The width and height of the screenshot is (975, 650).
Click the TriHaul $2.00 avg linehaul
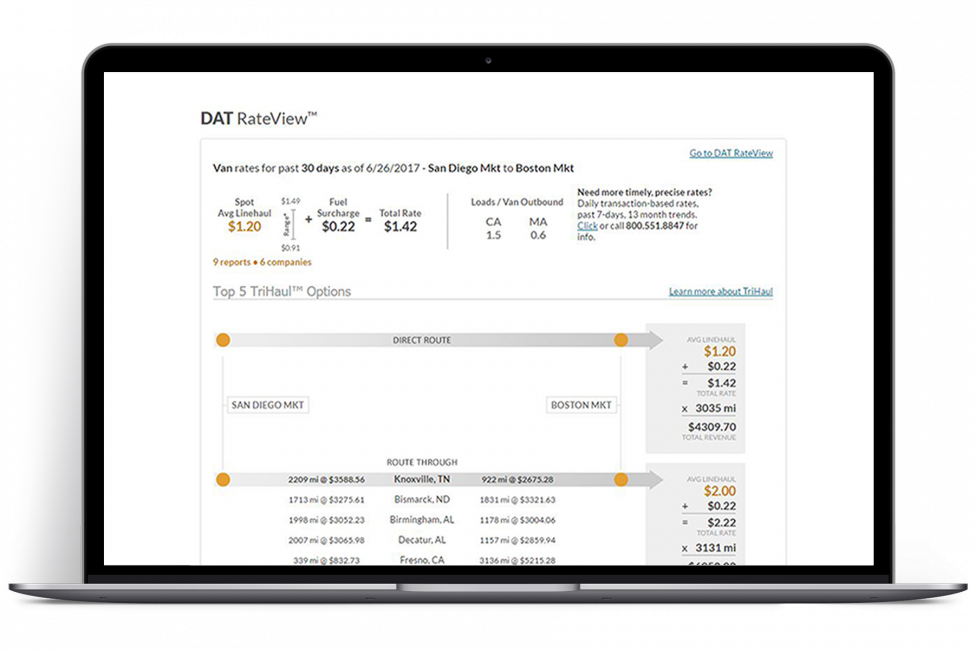tap(719, 491)
